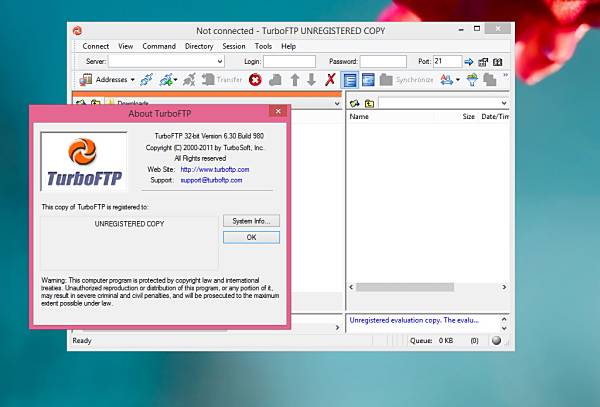Click the Connect chain-link icon
This screenshot has width=600, height=407.
(147, 80)
